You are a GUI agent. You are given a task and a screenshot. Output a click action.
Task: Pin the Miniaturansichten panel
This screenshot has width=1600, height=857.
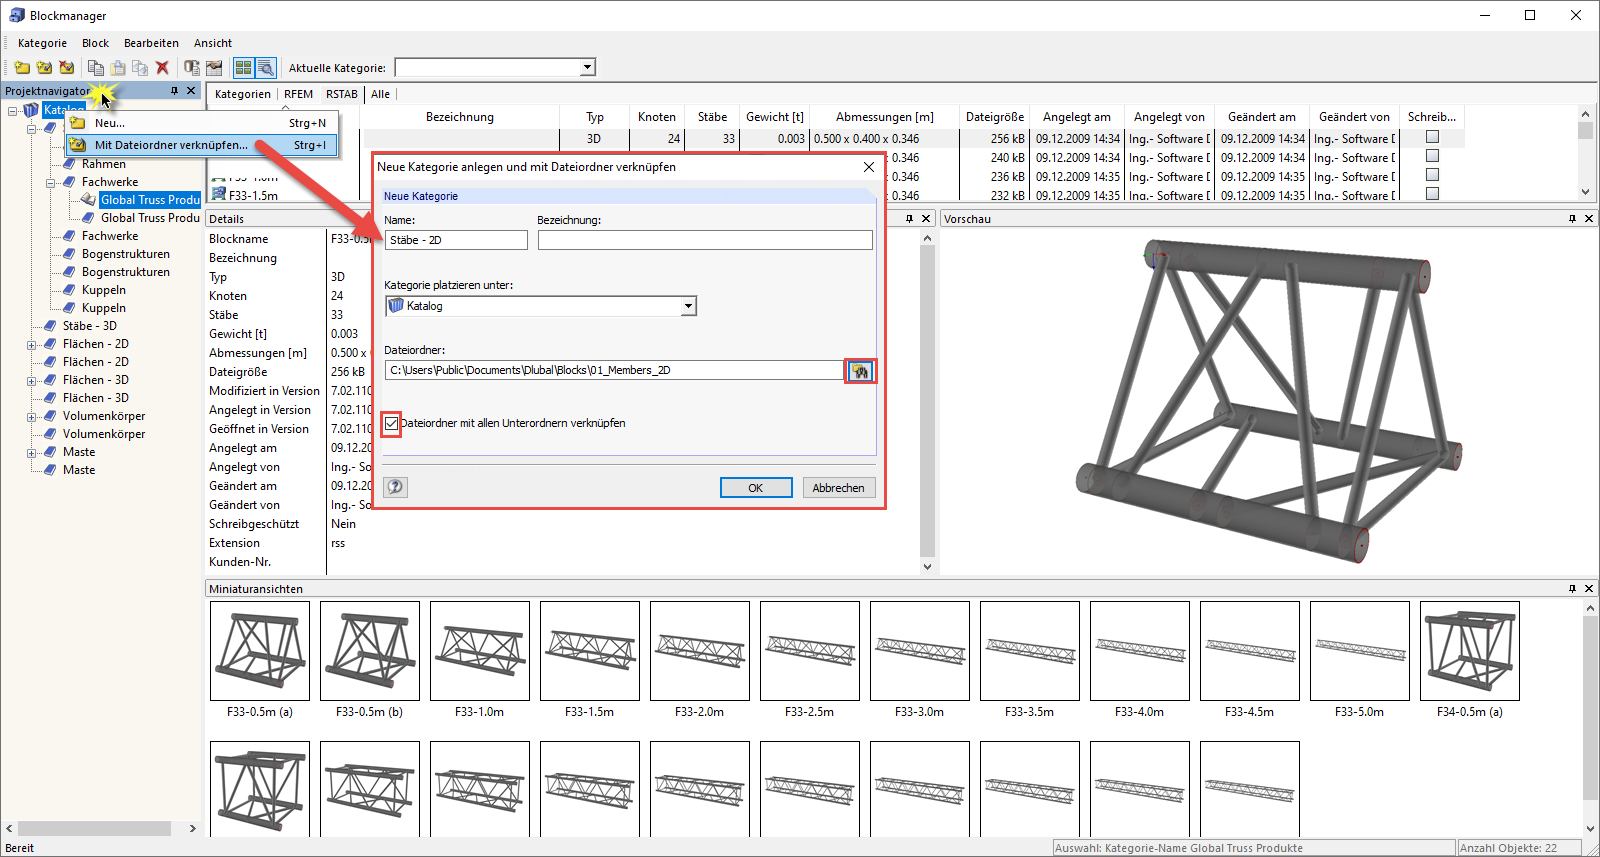coord(1572,588)
